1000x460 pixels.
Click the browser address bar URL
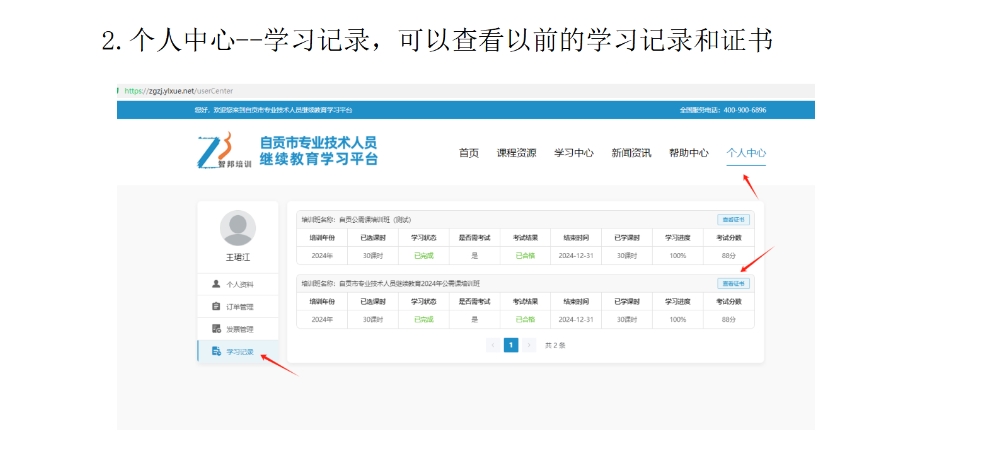pyautogui.click(x=179, y=90)
